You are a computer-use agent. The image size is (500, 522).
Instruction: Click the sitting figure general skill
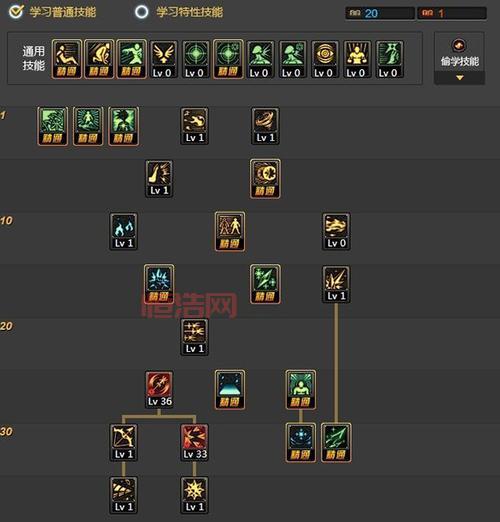pos(67,59)
